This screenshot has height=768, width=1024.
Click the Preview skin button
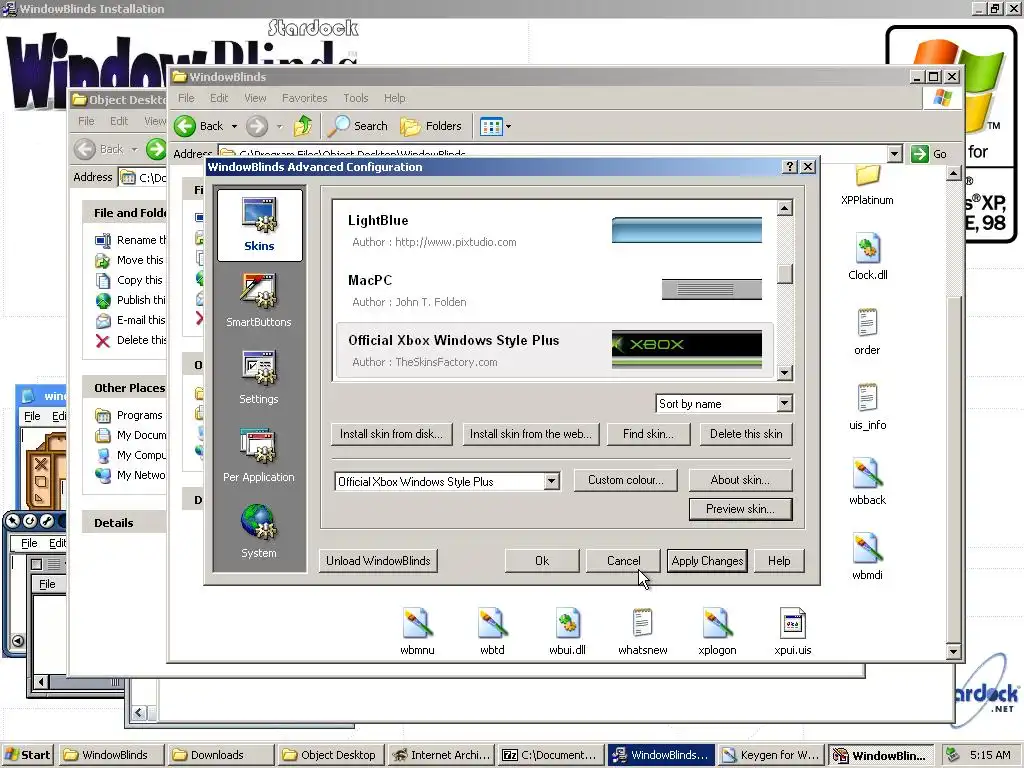pos(741,509)
